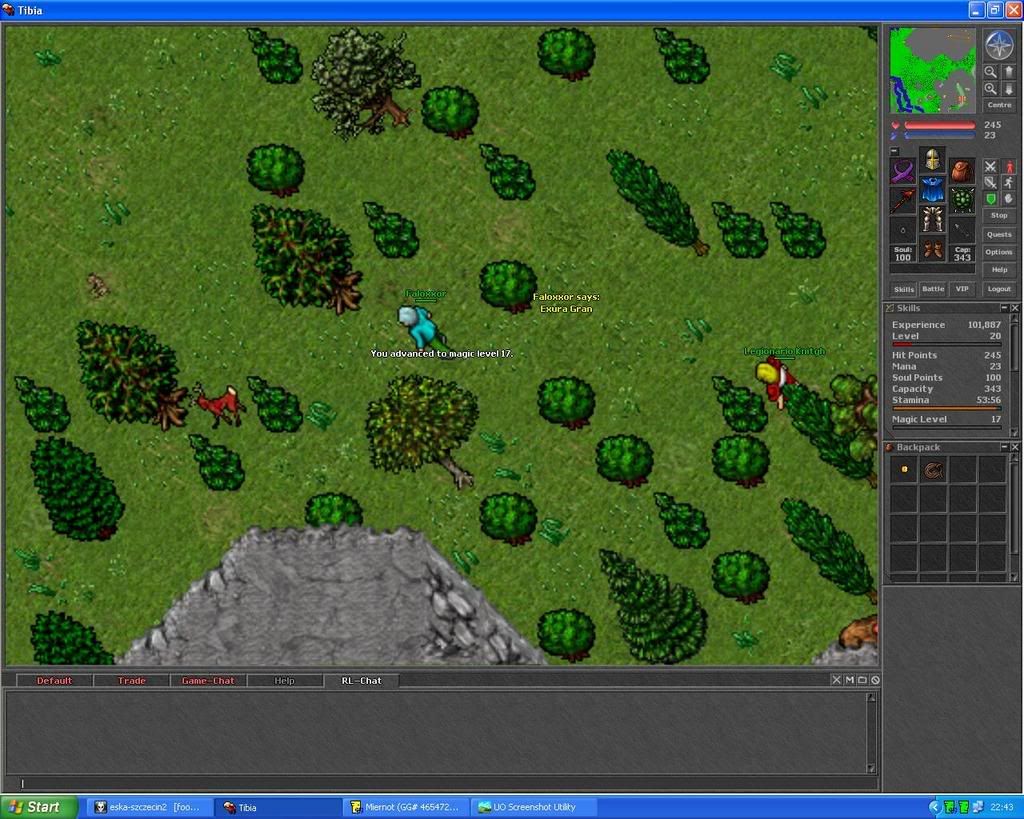Viewport: 1024px width, 819px height.
Task: Click the Logout button
Action: coord(999,289)
